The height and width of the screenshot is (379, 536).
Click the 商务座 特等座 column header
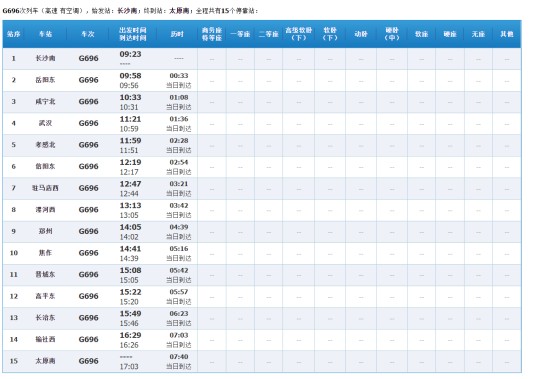[212, 34]
